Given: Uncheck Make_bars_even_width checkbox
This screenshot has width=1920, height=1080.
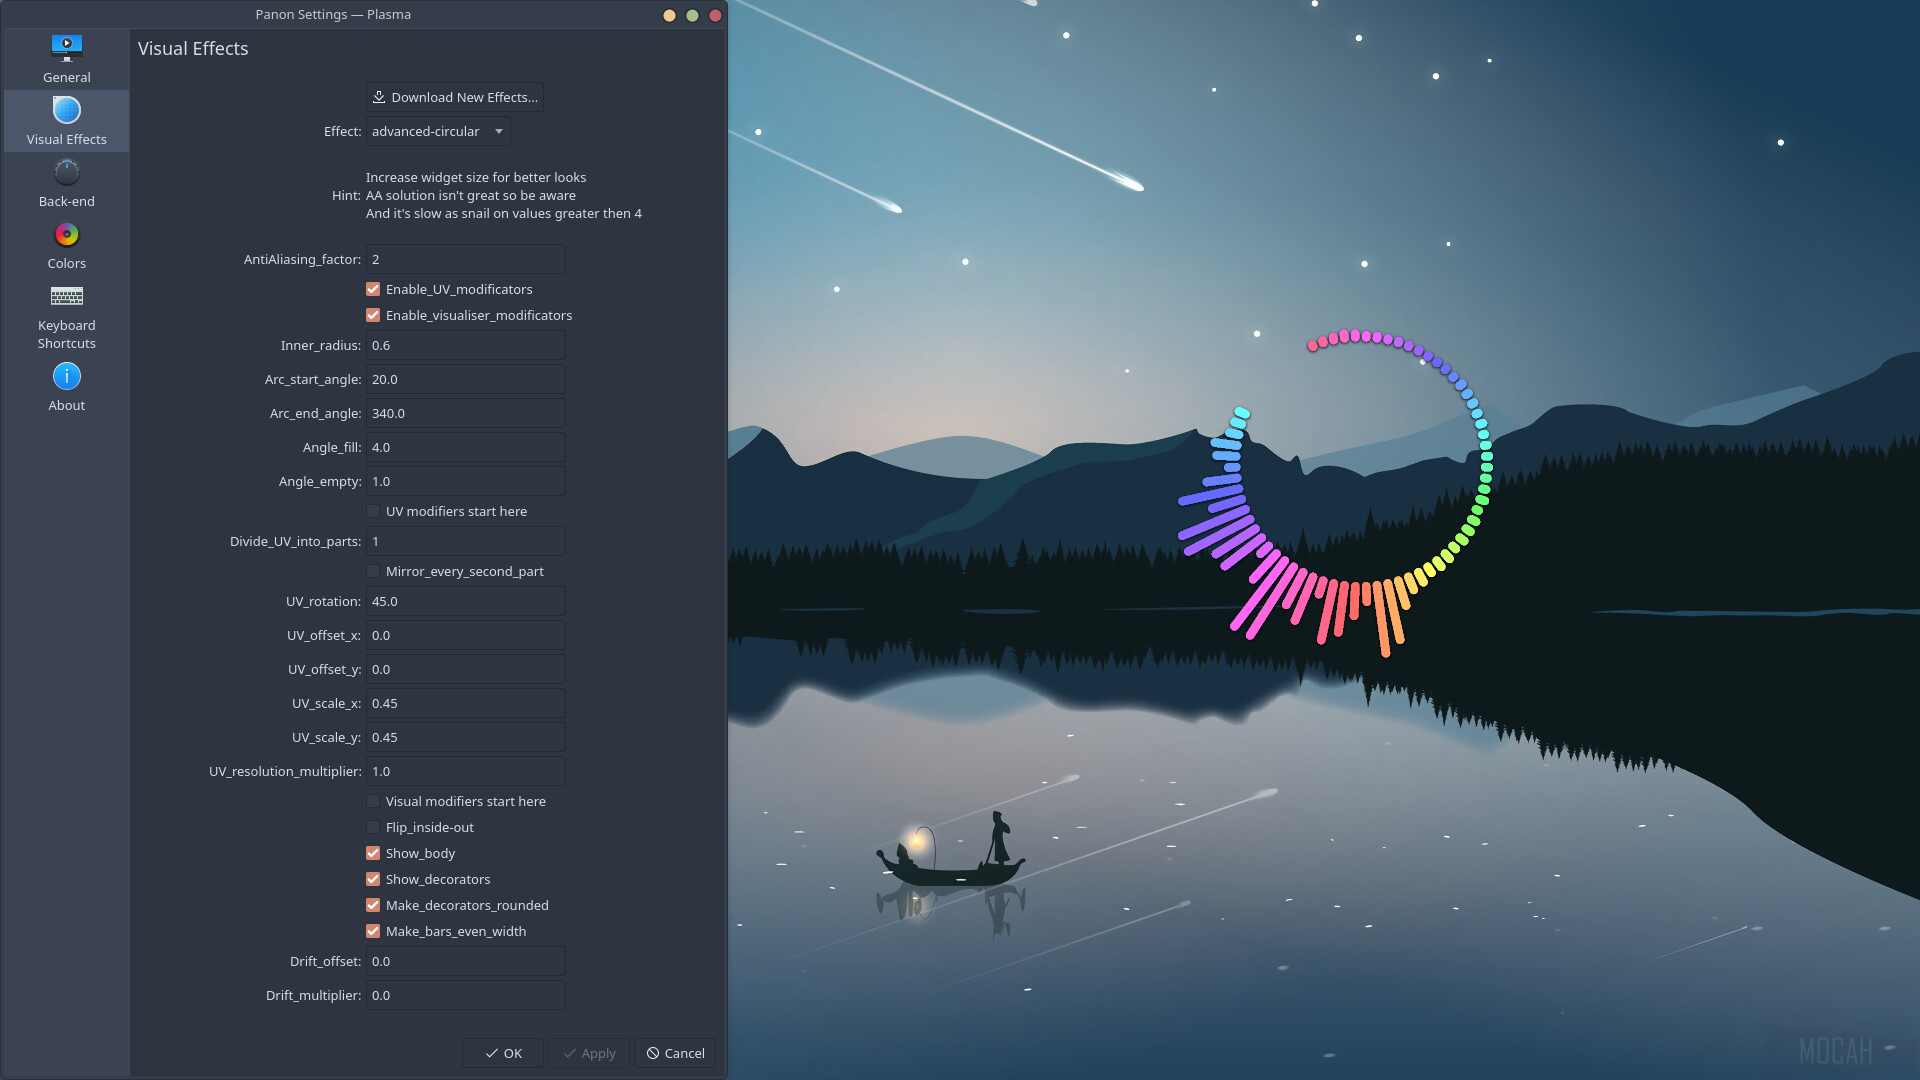Looking at the screenshot, I should (373, 931).
